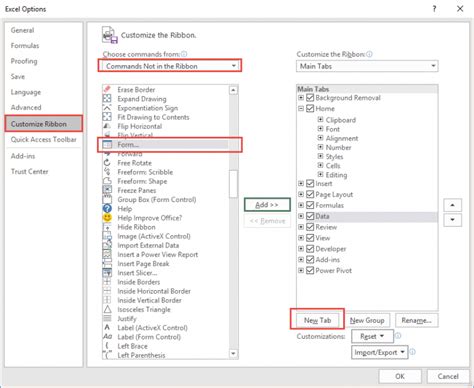Click the Move Down arrow button
This screenshot has width=474, height=388.
(452, 220)
